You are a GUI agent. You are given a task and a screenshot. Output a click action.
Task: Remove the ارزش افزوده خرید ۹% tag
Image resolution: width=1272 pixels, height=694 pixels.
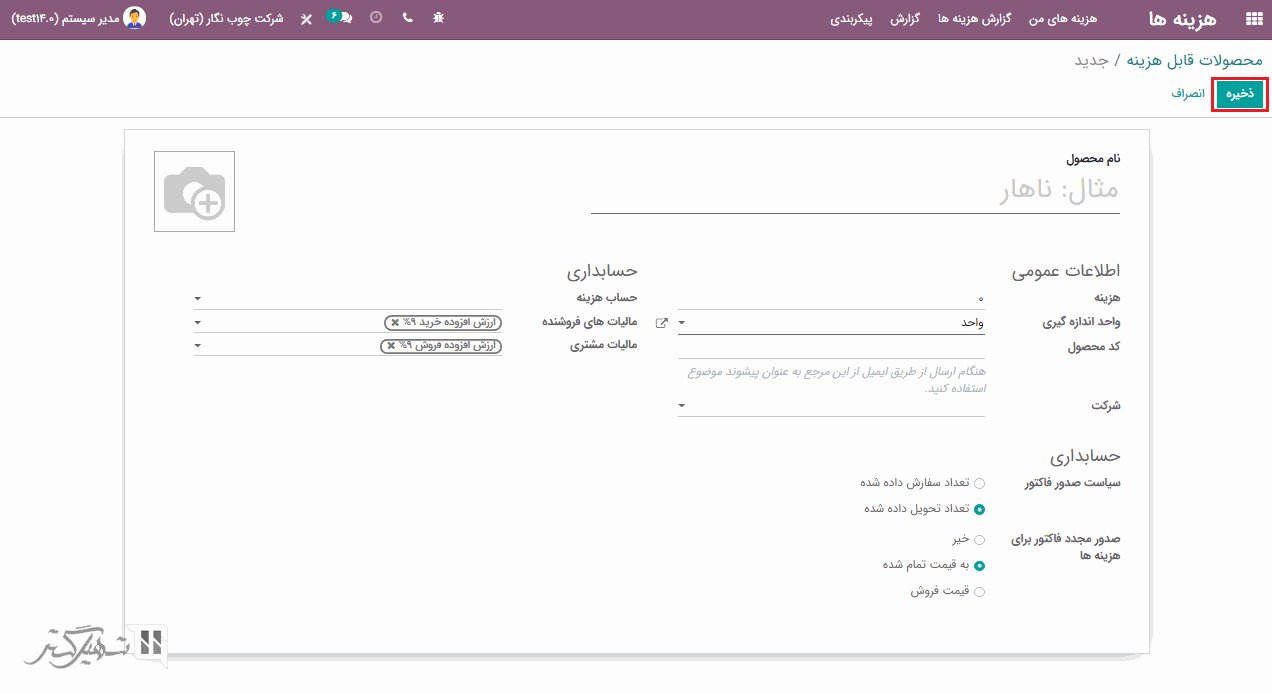coord(395,322)
